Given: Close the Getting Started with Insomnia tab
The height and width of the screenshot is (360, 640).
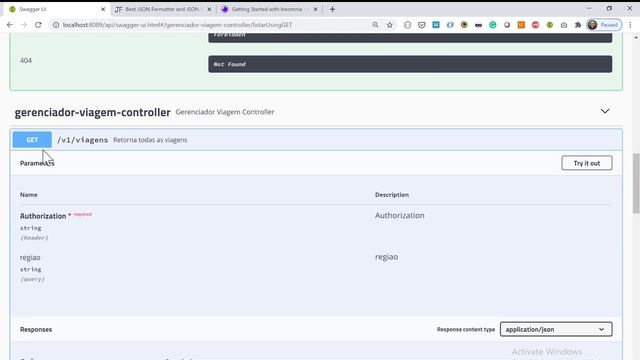Looking at the screenshot, I should 315,9.
